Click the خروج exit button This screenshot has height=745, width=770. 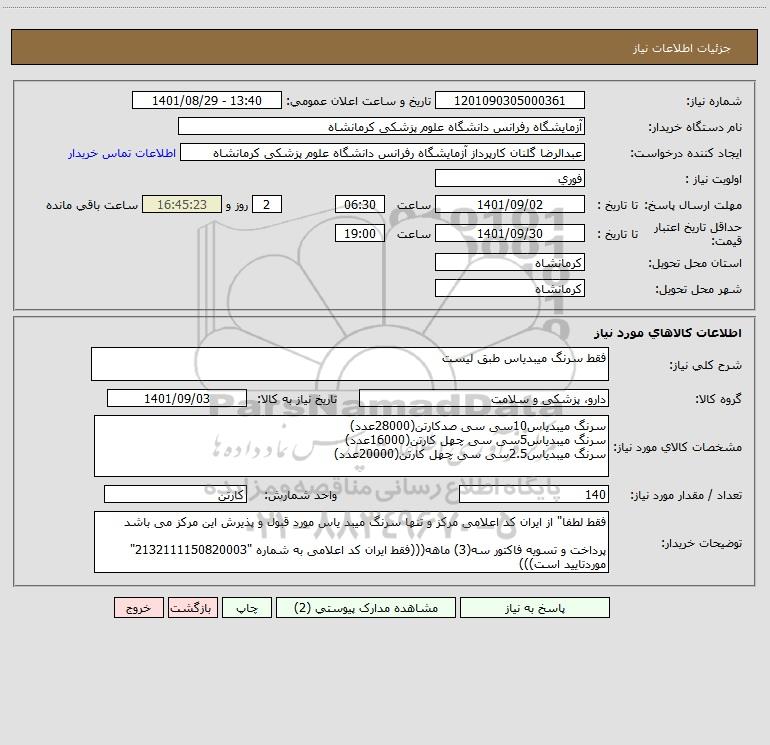point(138,607)
